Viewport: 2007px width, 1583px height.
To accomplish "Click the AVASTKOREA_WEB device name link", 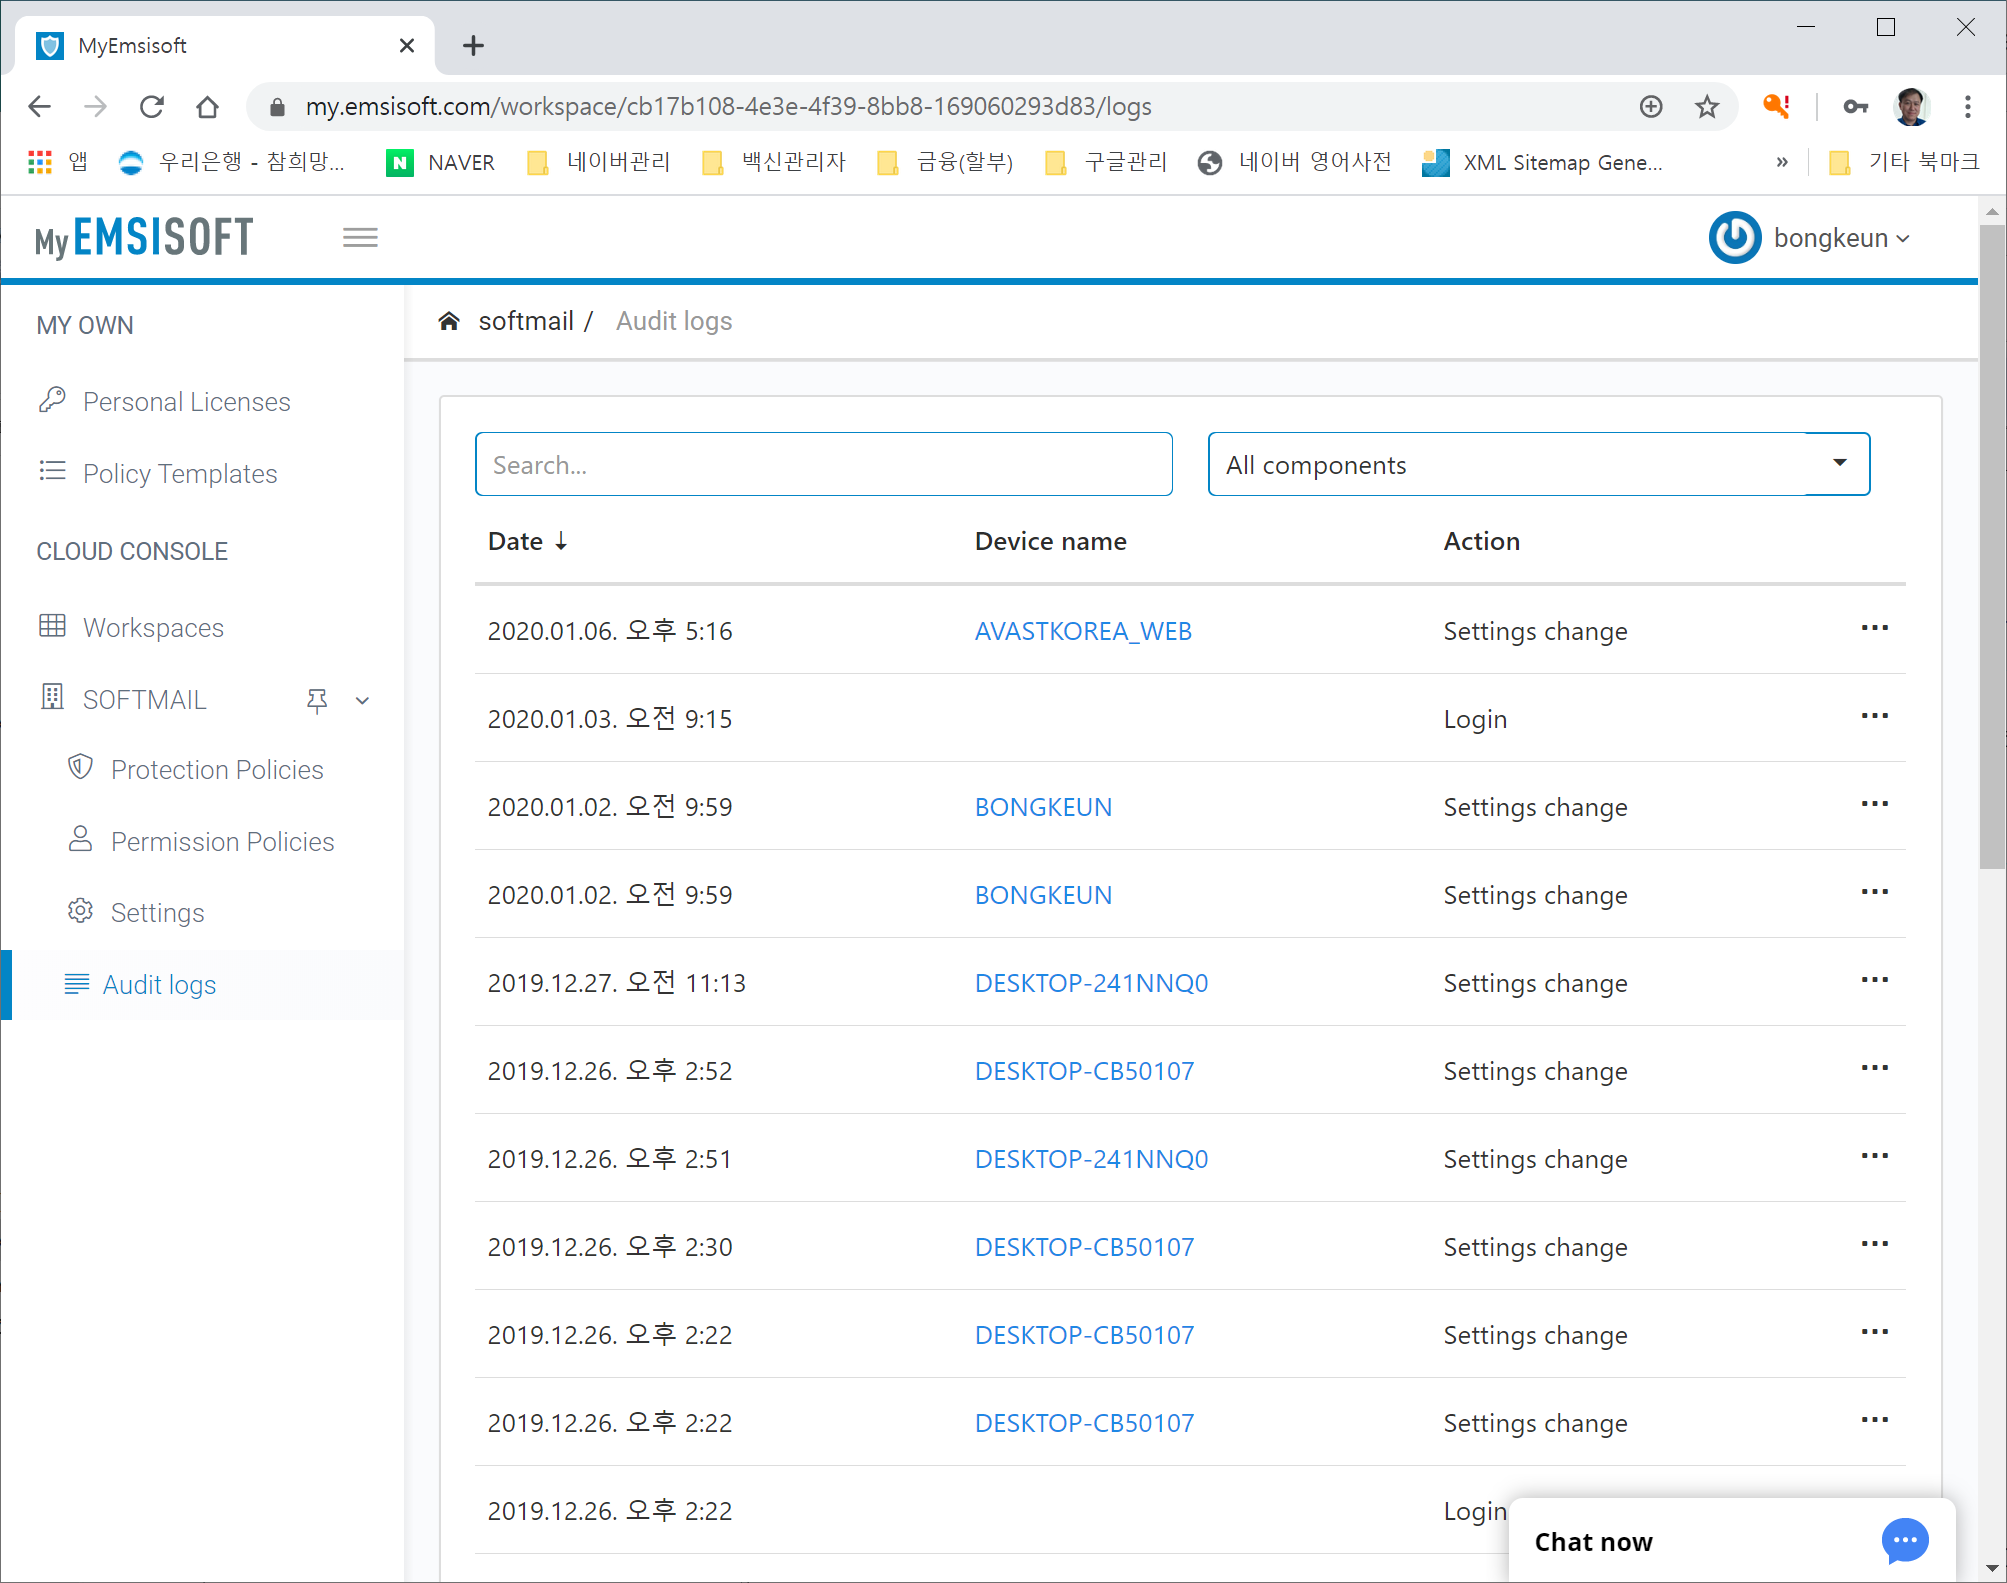I will pyautogui.click(x=1082, y=630).
